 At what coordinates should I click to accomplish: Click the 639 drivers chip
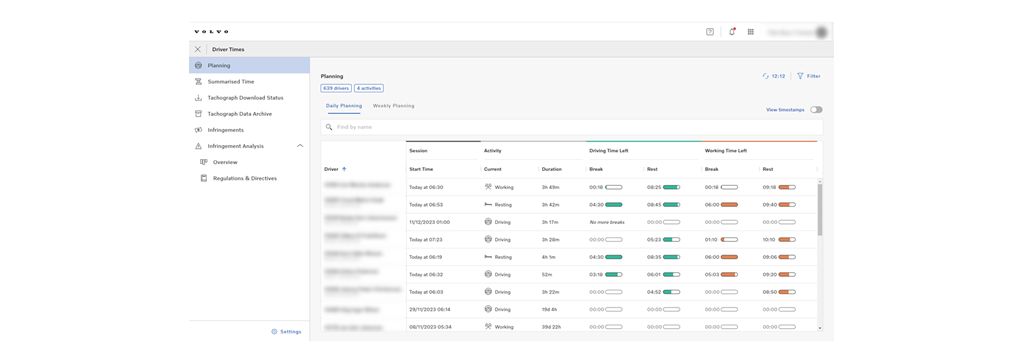[336, 87]
